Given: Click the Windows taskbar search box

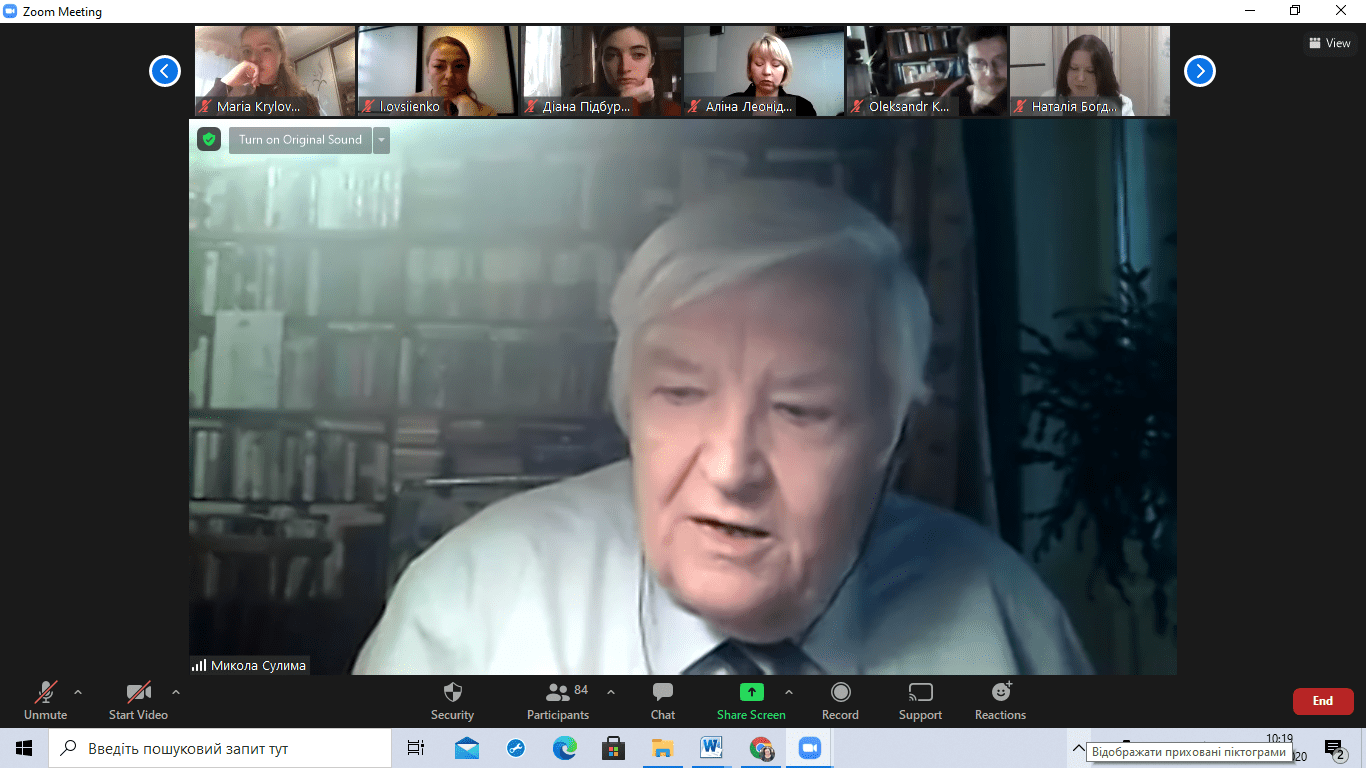Looking at the screenshot, I should pos(220,748).
